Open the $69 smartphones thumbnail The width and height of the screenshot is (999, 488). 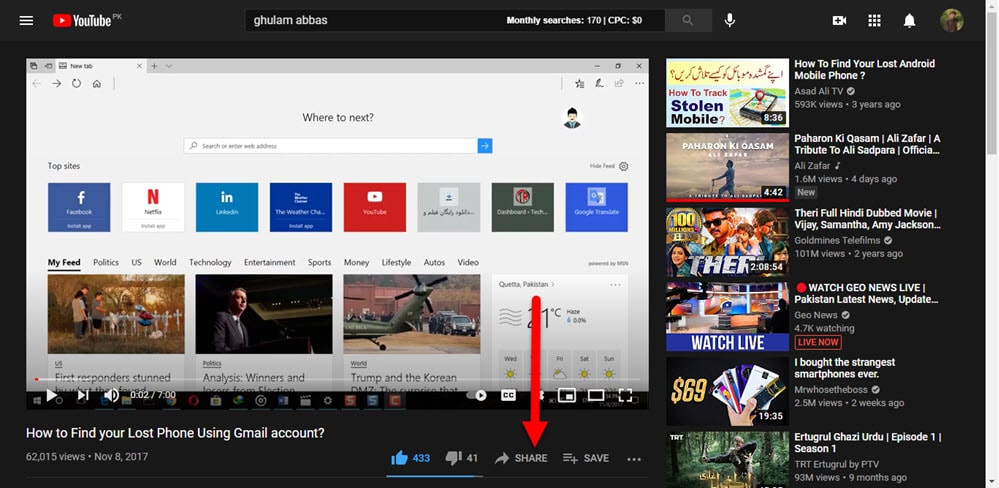[727, 391]
